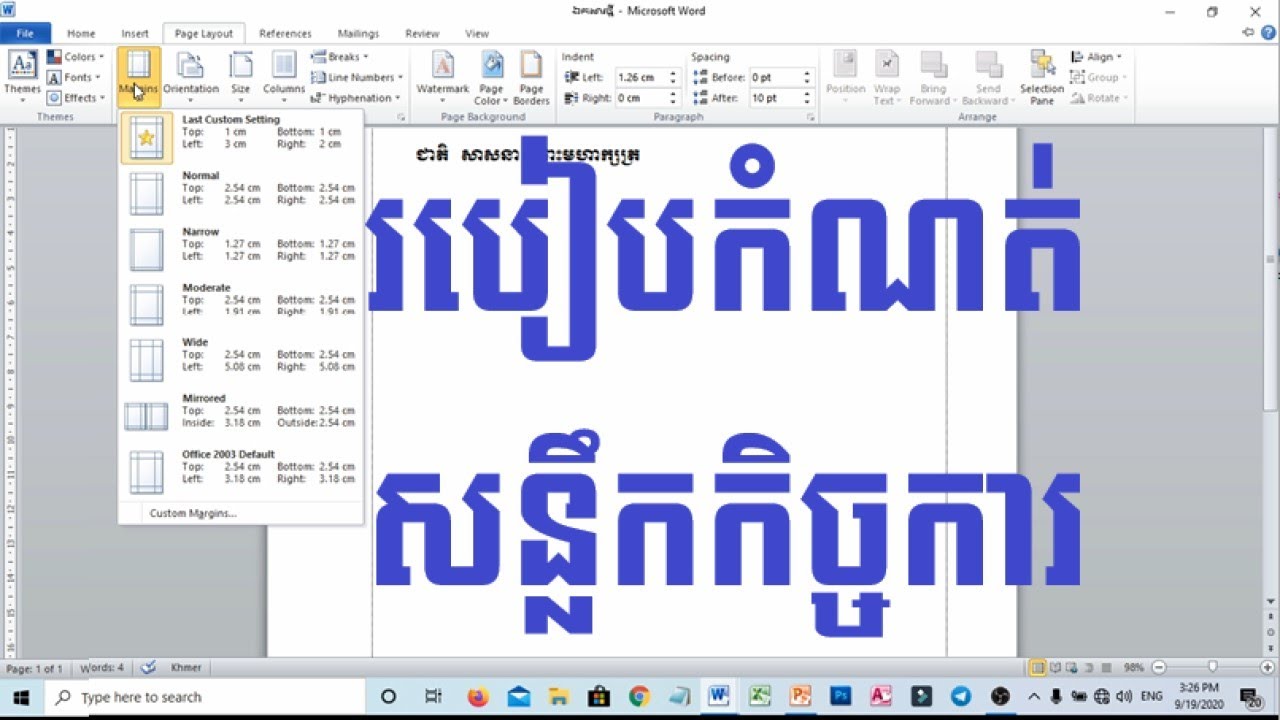Viewport: 1280px width, 720px height.
Task: Open PowerPoint from the taskbar
Action: pos(800,697)
